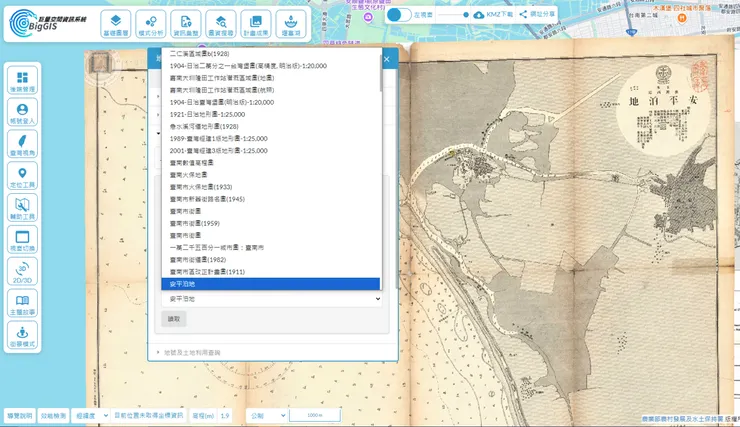740x427 pixels.
Task: Open the 主題故事 theme story icon
Action: pyautogui.click(x=22, y=304)
